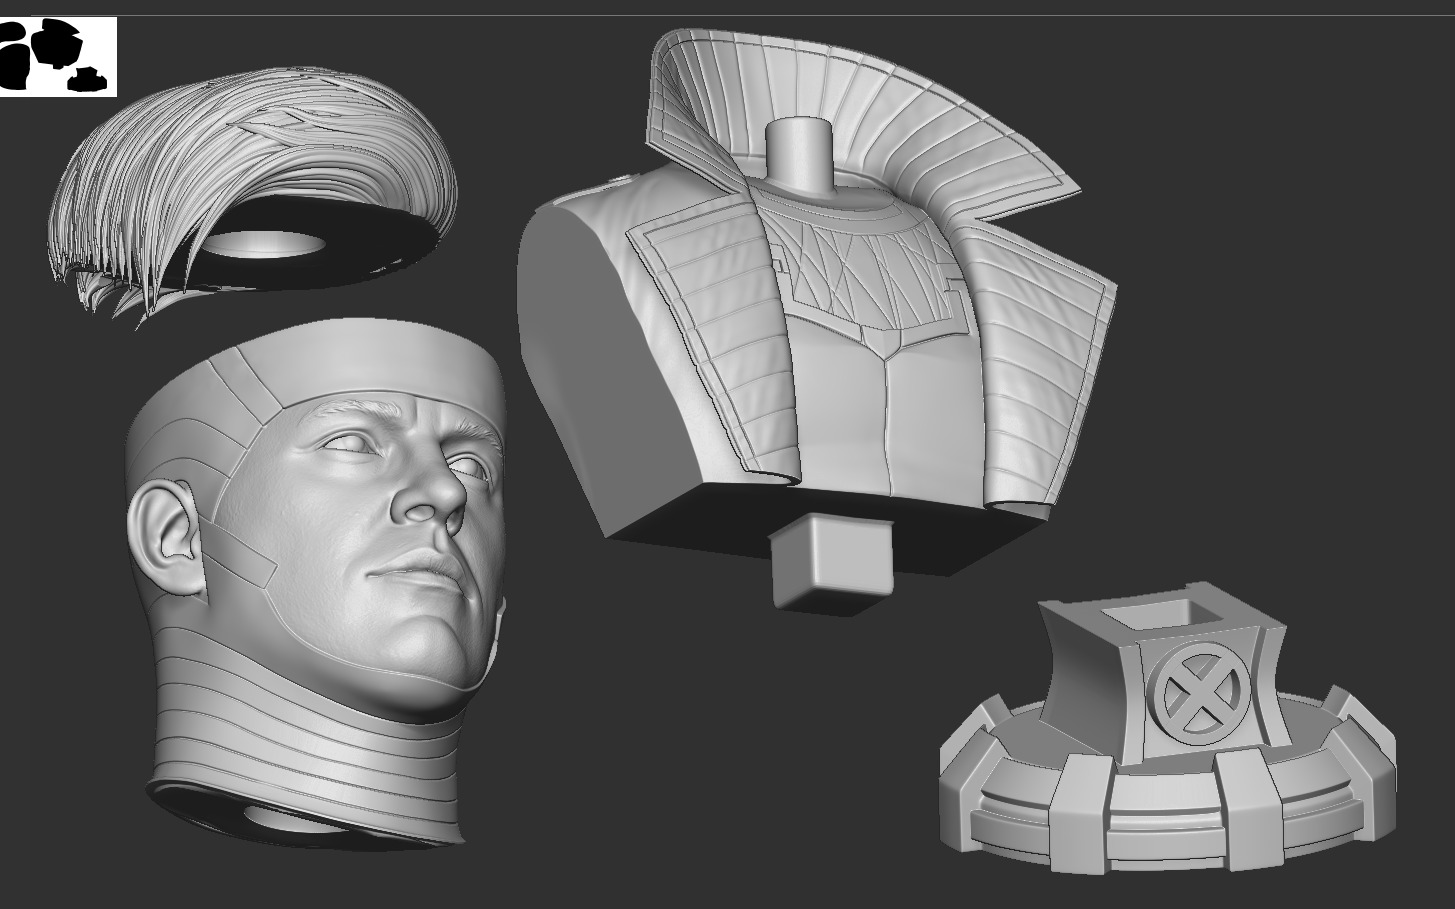Viewport: 1455px width, 909px height.
Task: Click the ear on the head model
Action: tap(166, 537)
